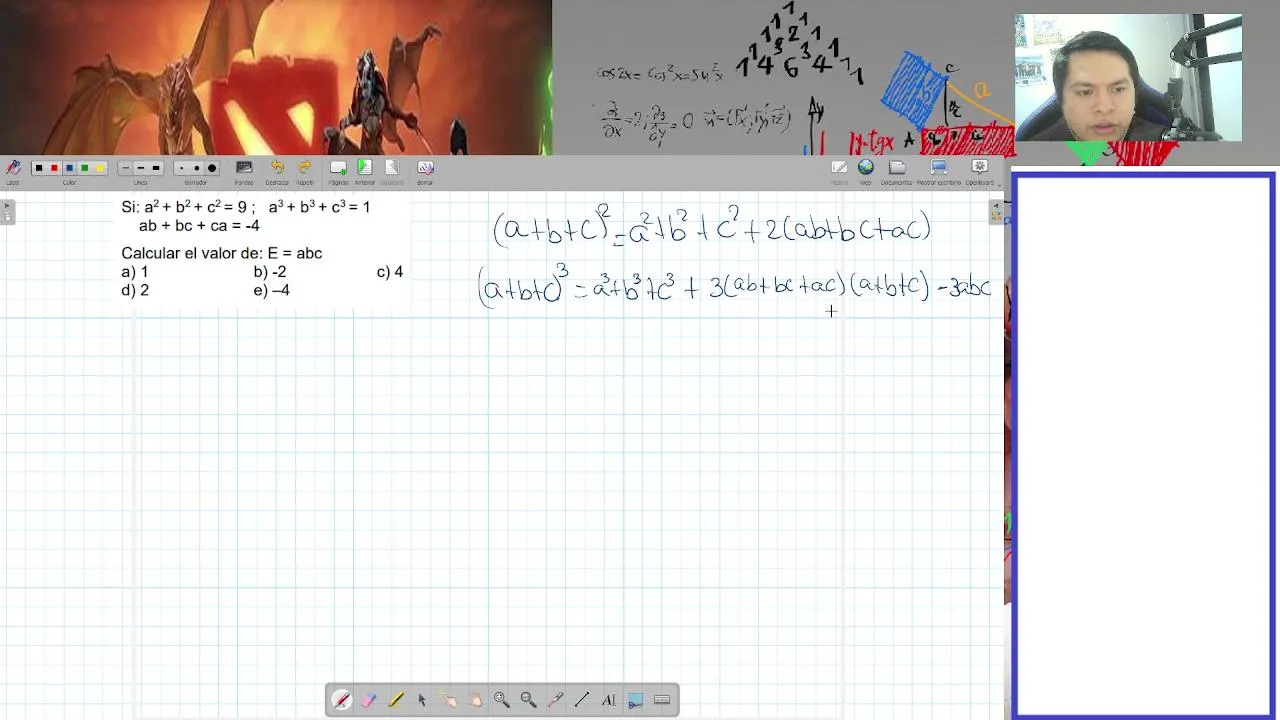Click the Repetir redo arrow

coord(304,168)
